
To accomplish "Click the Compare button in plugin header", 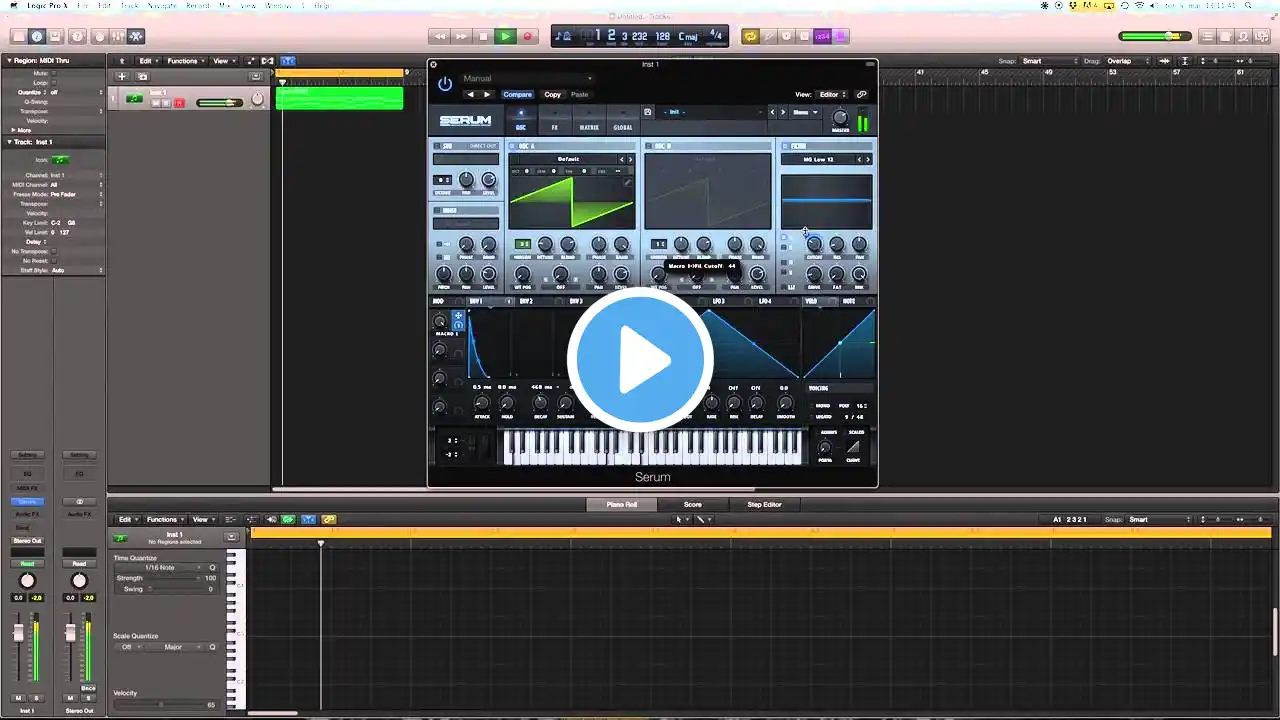I will point(517,95).
